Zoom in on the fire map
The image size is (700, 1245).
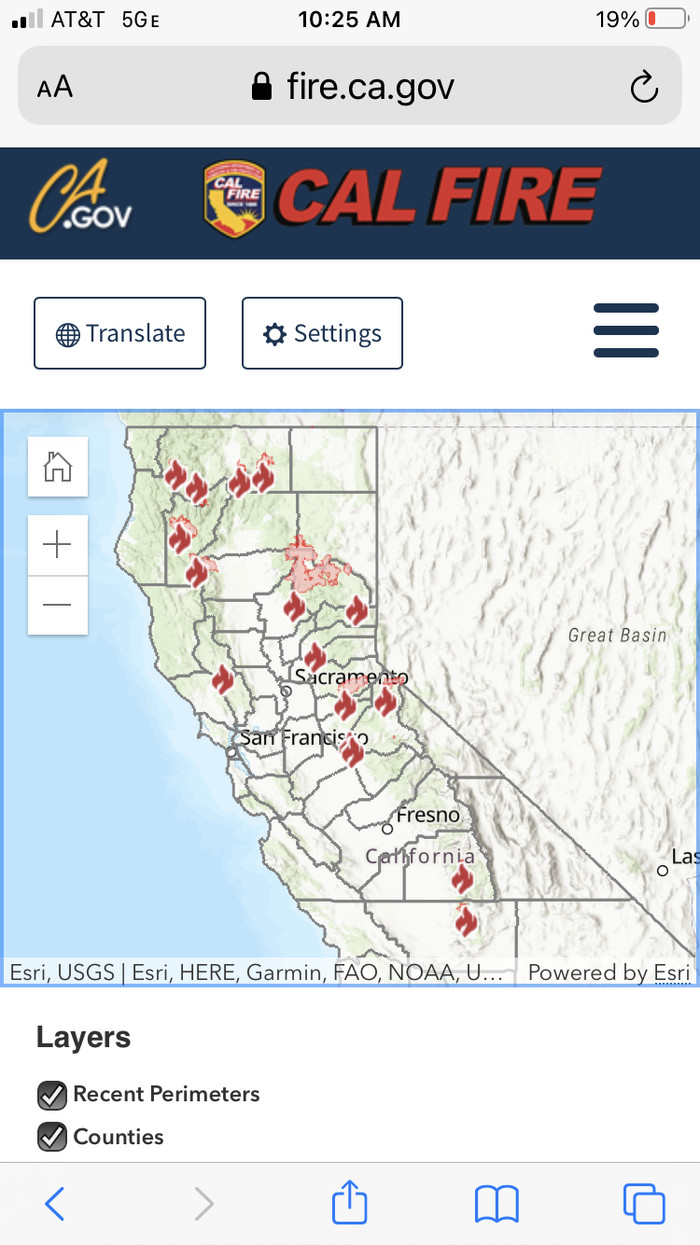(58, 545)
